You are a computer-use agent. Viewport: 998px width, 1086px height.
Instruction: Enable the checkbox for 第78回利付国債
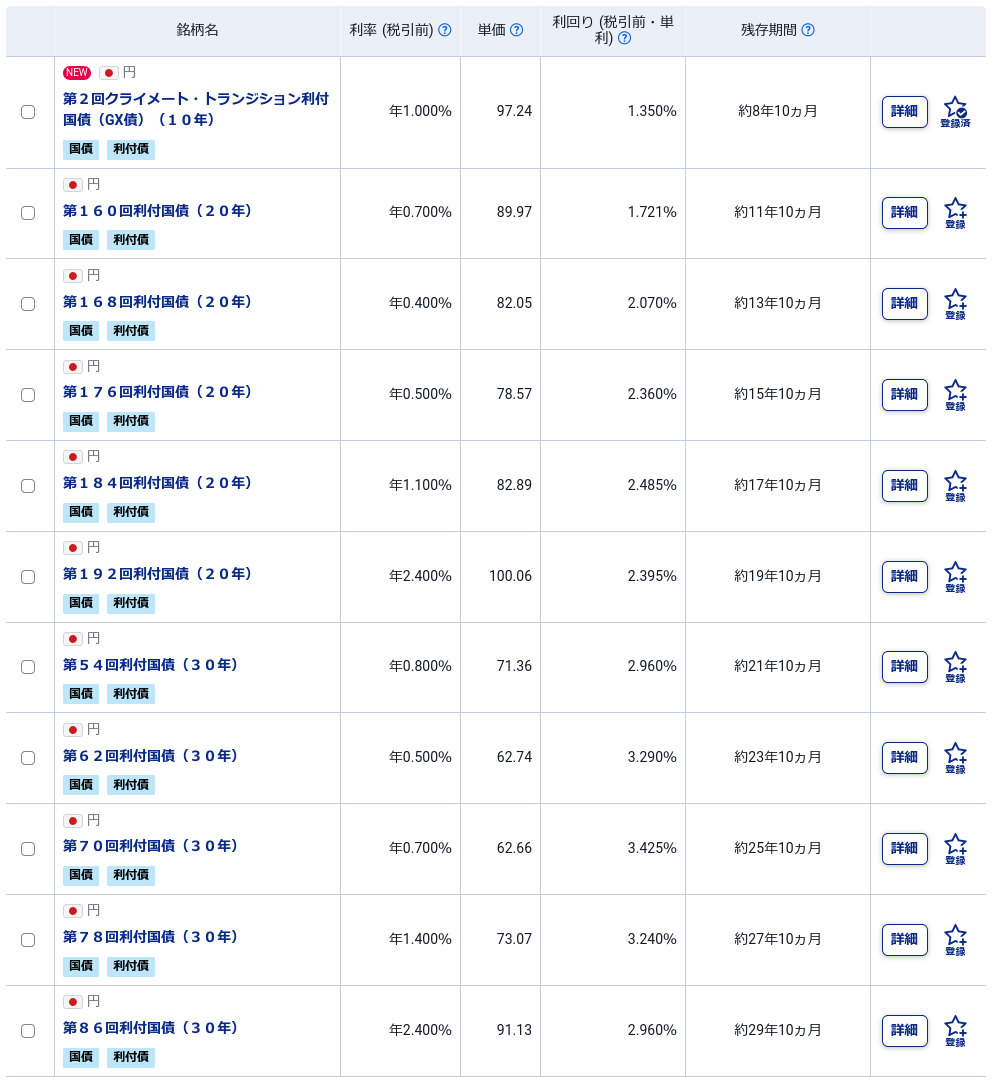click(28, 939)
